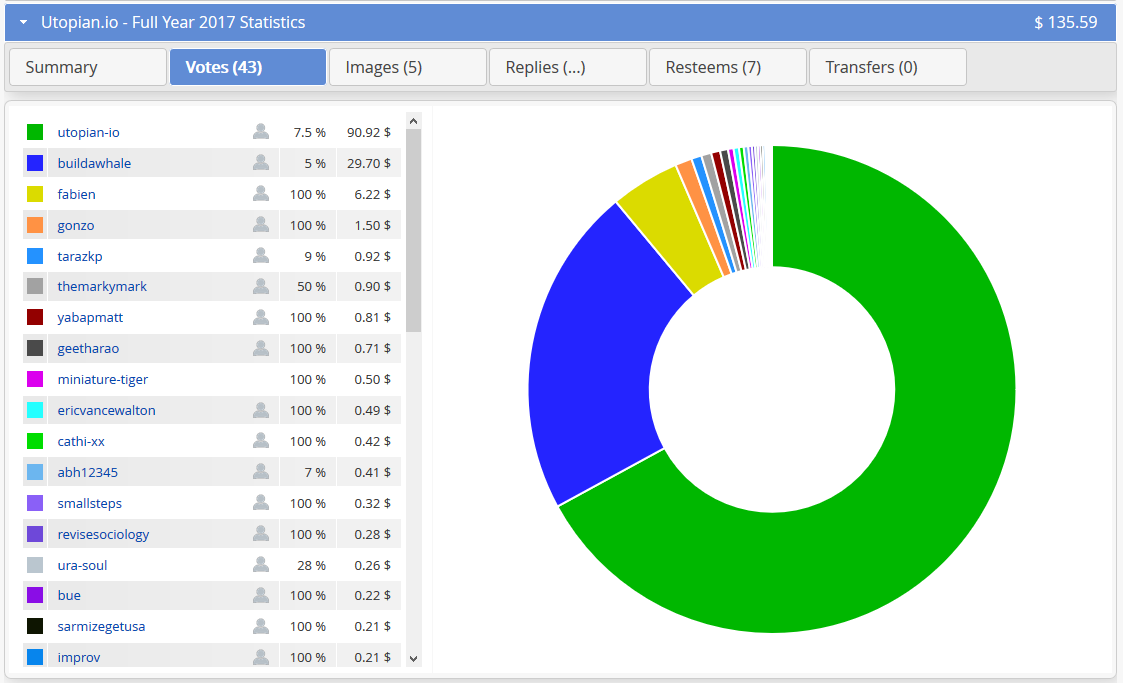Open the yabapmatt voter link
Viewport: 1123px width, 683px height.
pos(90,317)
